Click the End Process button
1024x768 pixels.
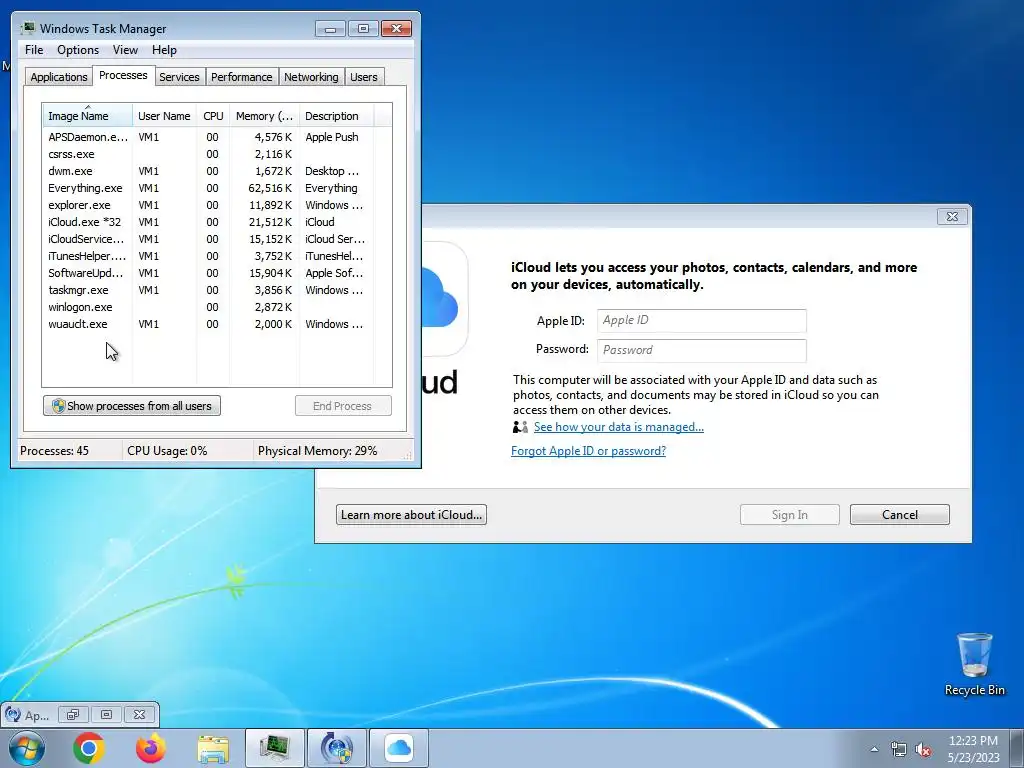point(343,406)
